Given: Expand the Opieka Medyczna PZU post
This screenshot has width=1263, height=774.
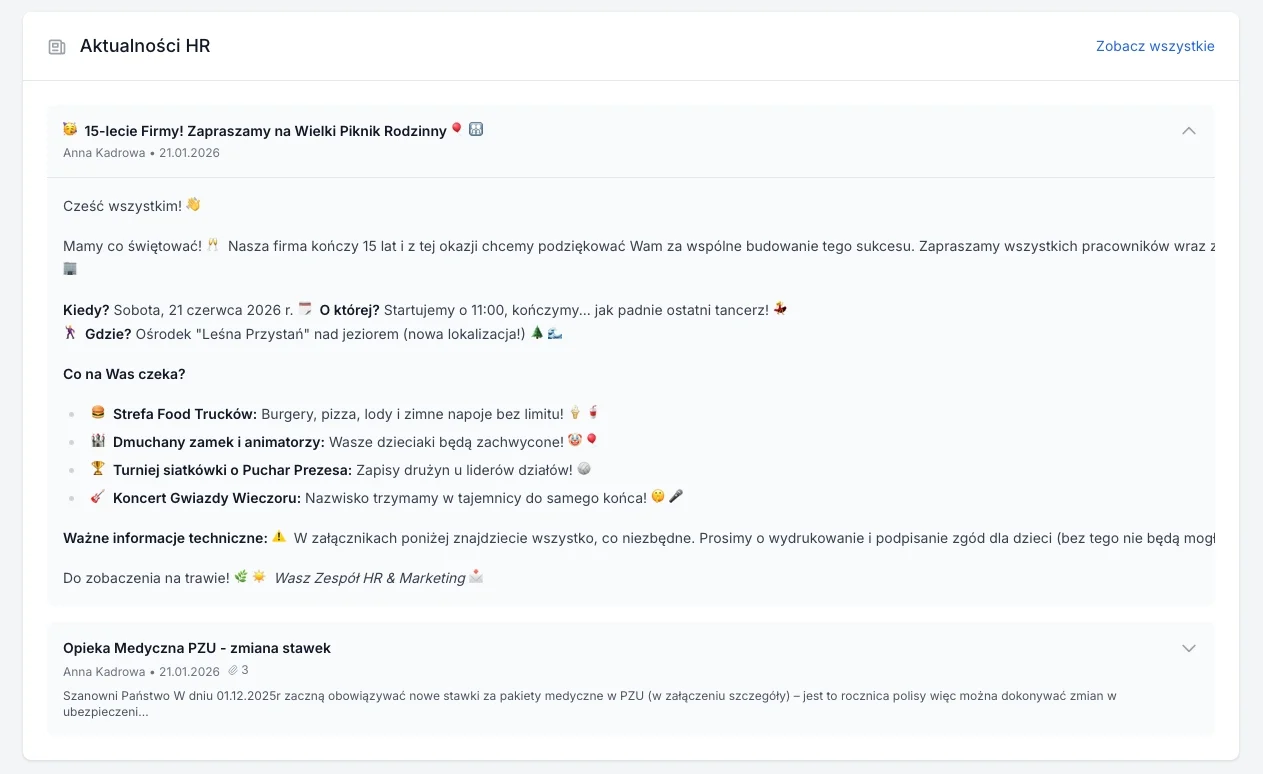Looking at the screenshot, I should click(x=1188, y=648).
